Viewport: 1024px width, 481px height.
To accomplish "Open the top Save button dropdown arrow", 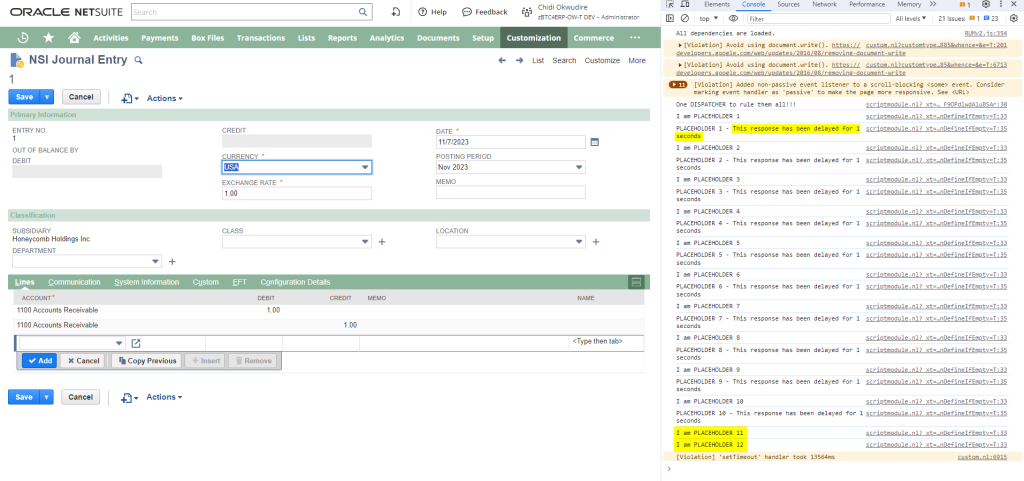I will point(46,97).
